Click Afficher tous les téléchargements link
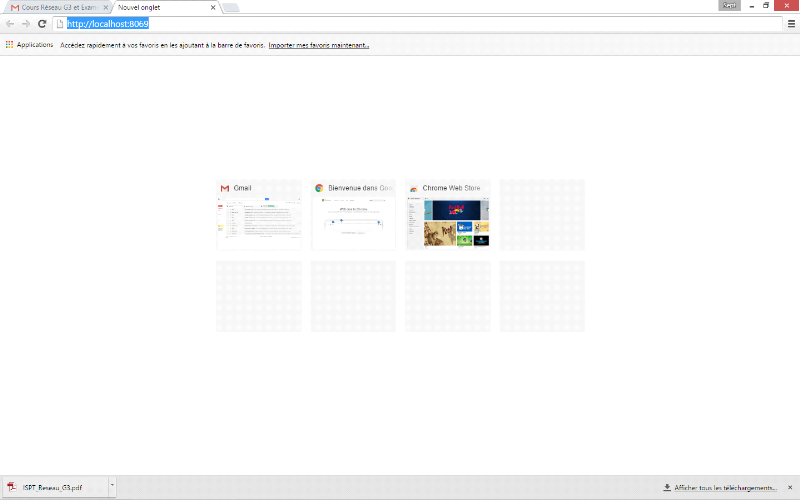 click(725, 488)
